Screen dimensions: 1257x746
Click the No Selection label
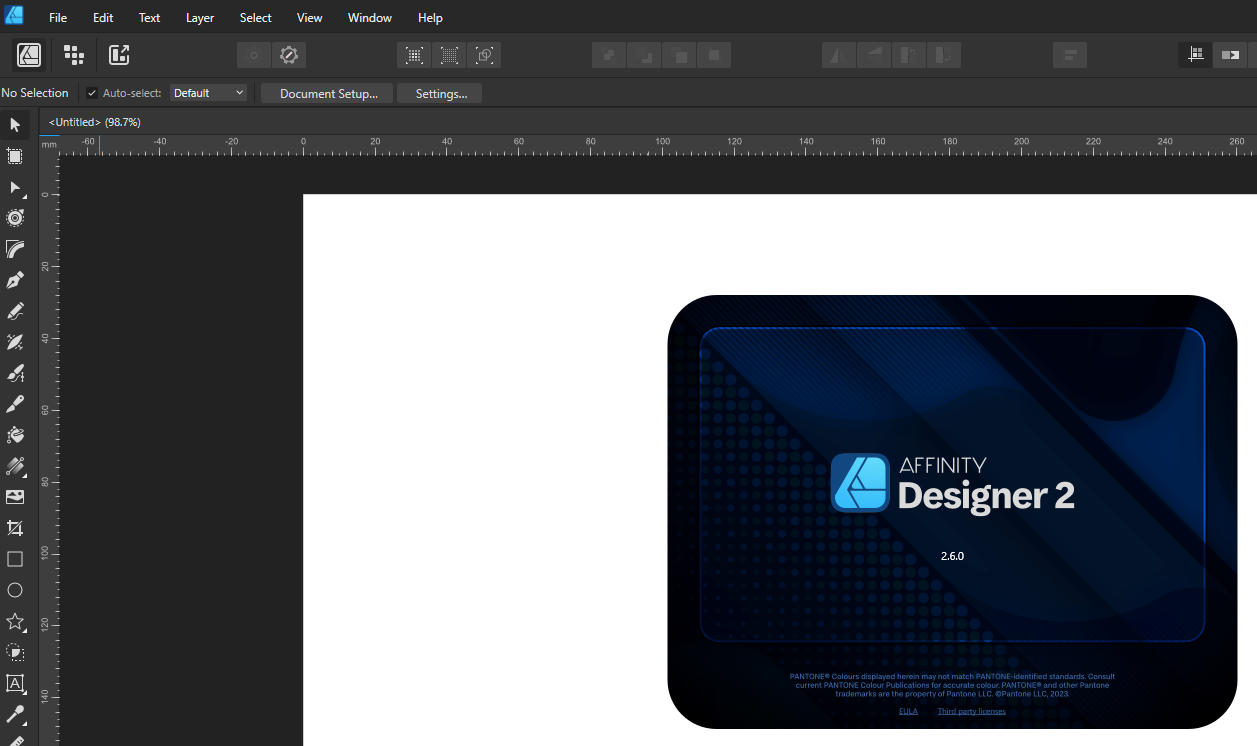coord(35,93)
